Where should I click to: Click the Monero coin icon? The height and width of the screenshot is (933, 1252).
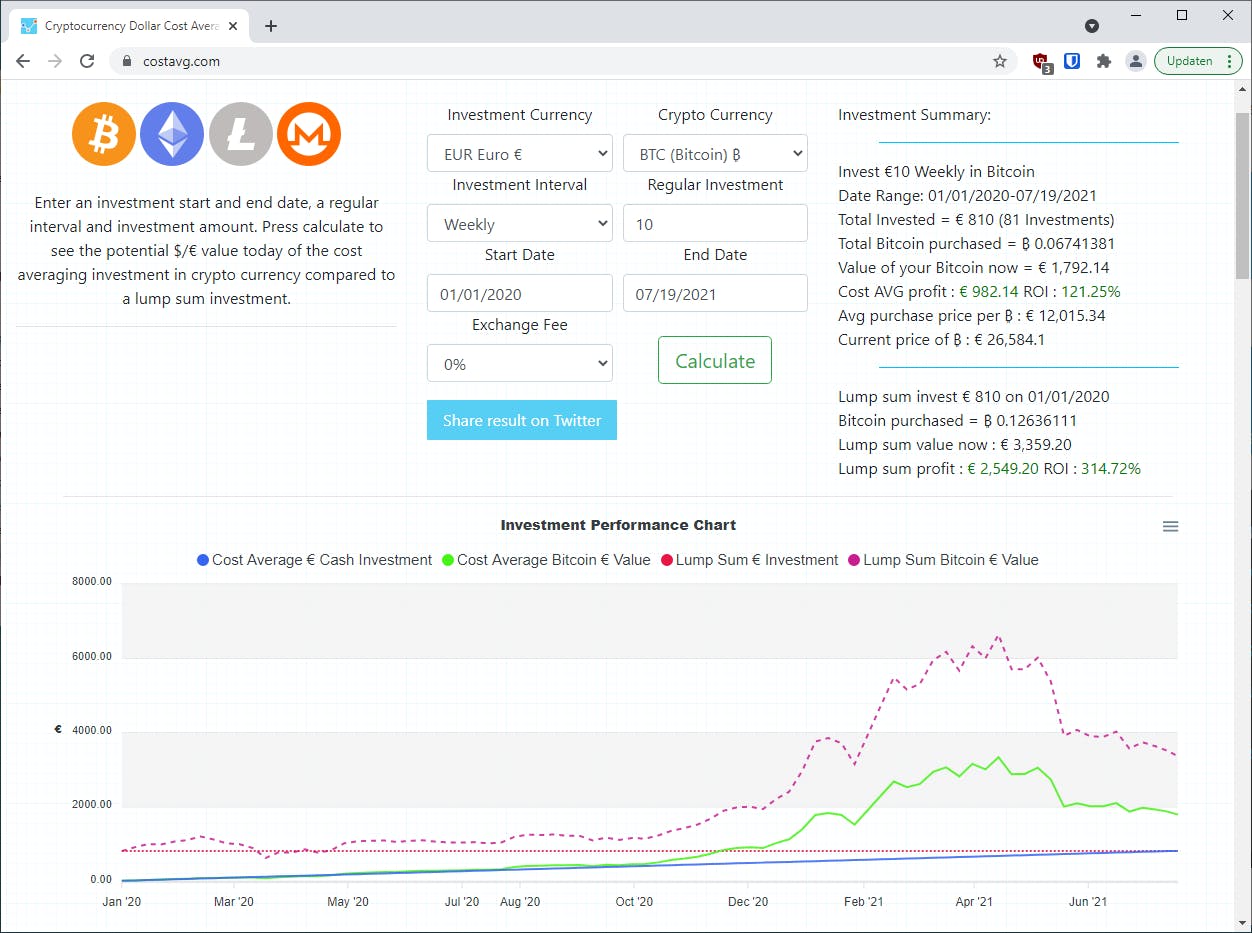[x=309, y=134]
